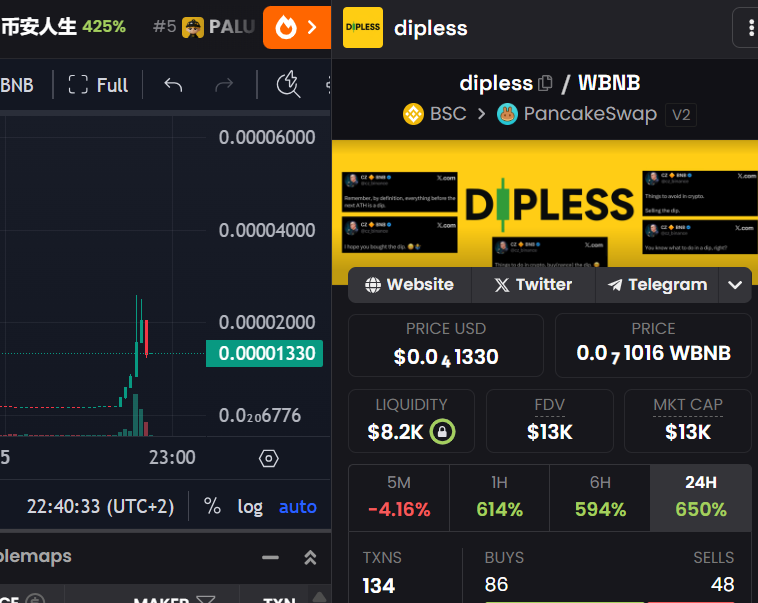
Task: Expand chart with Full screen button
Action: pyautogui.click(x=98, y=85)
